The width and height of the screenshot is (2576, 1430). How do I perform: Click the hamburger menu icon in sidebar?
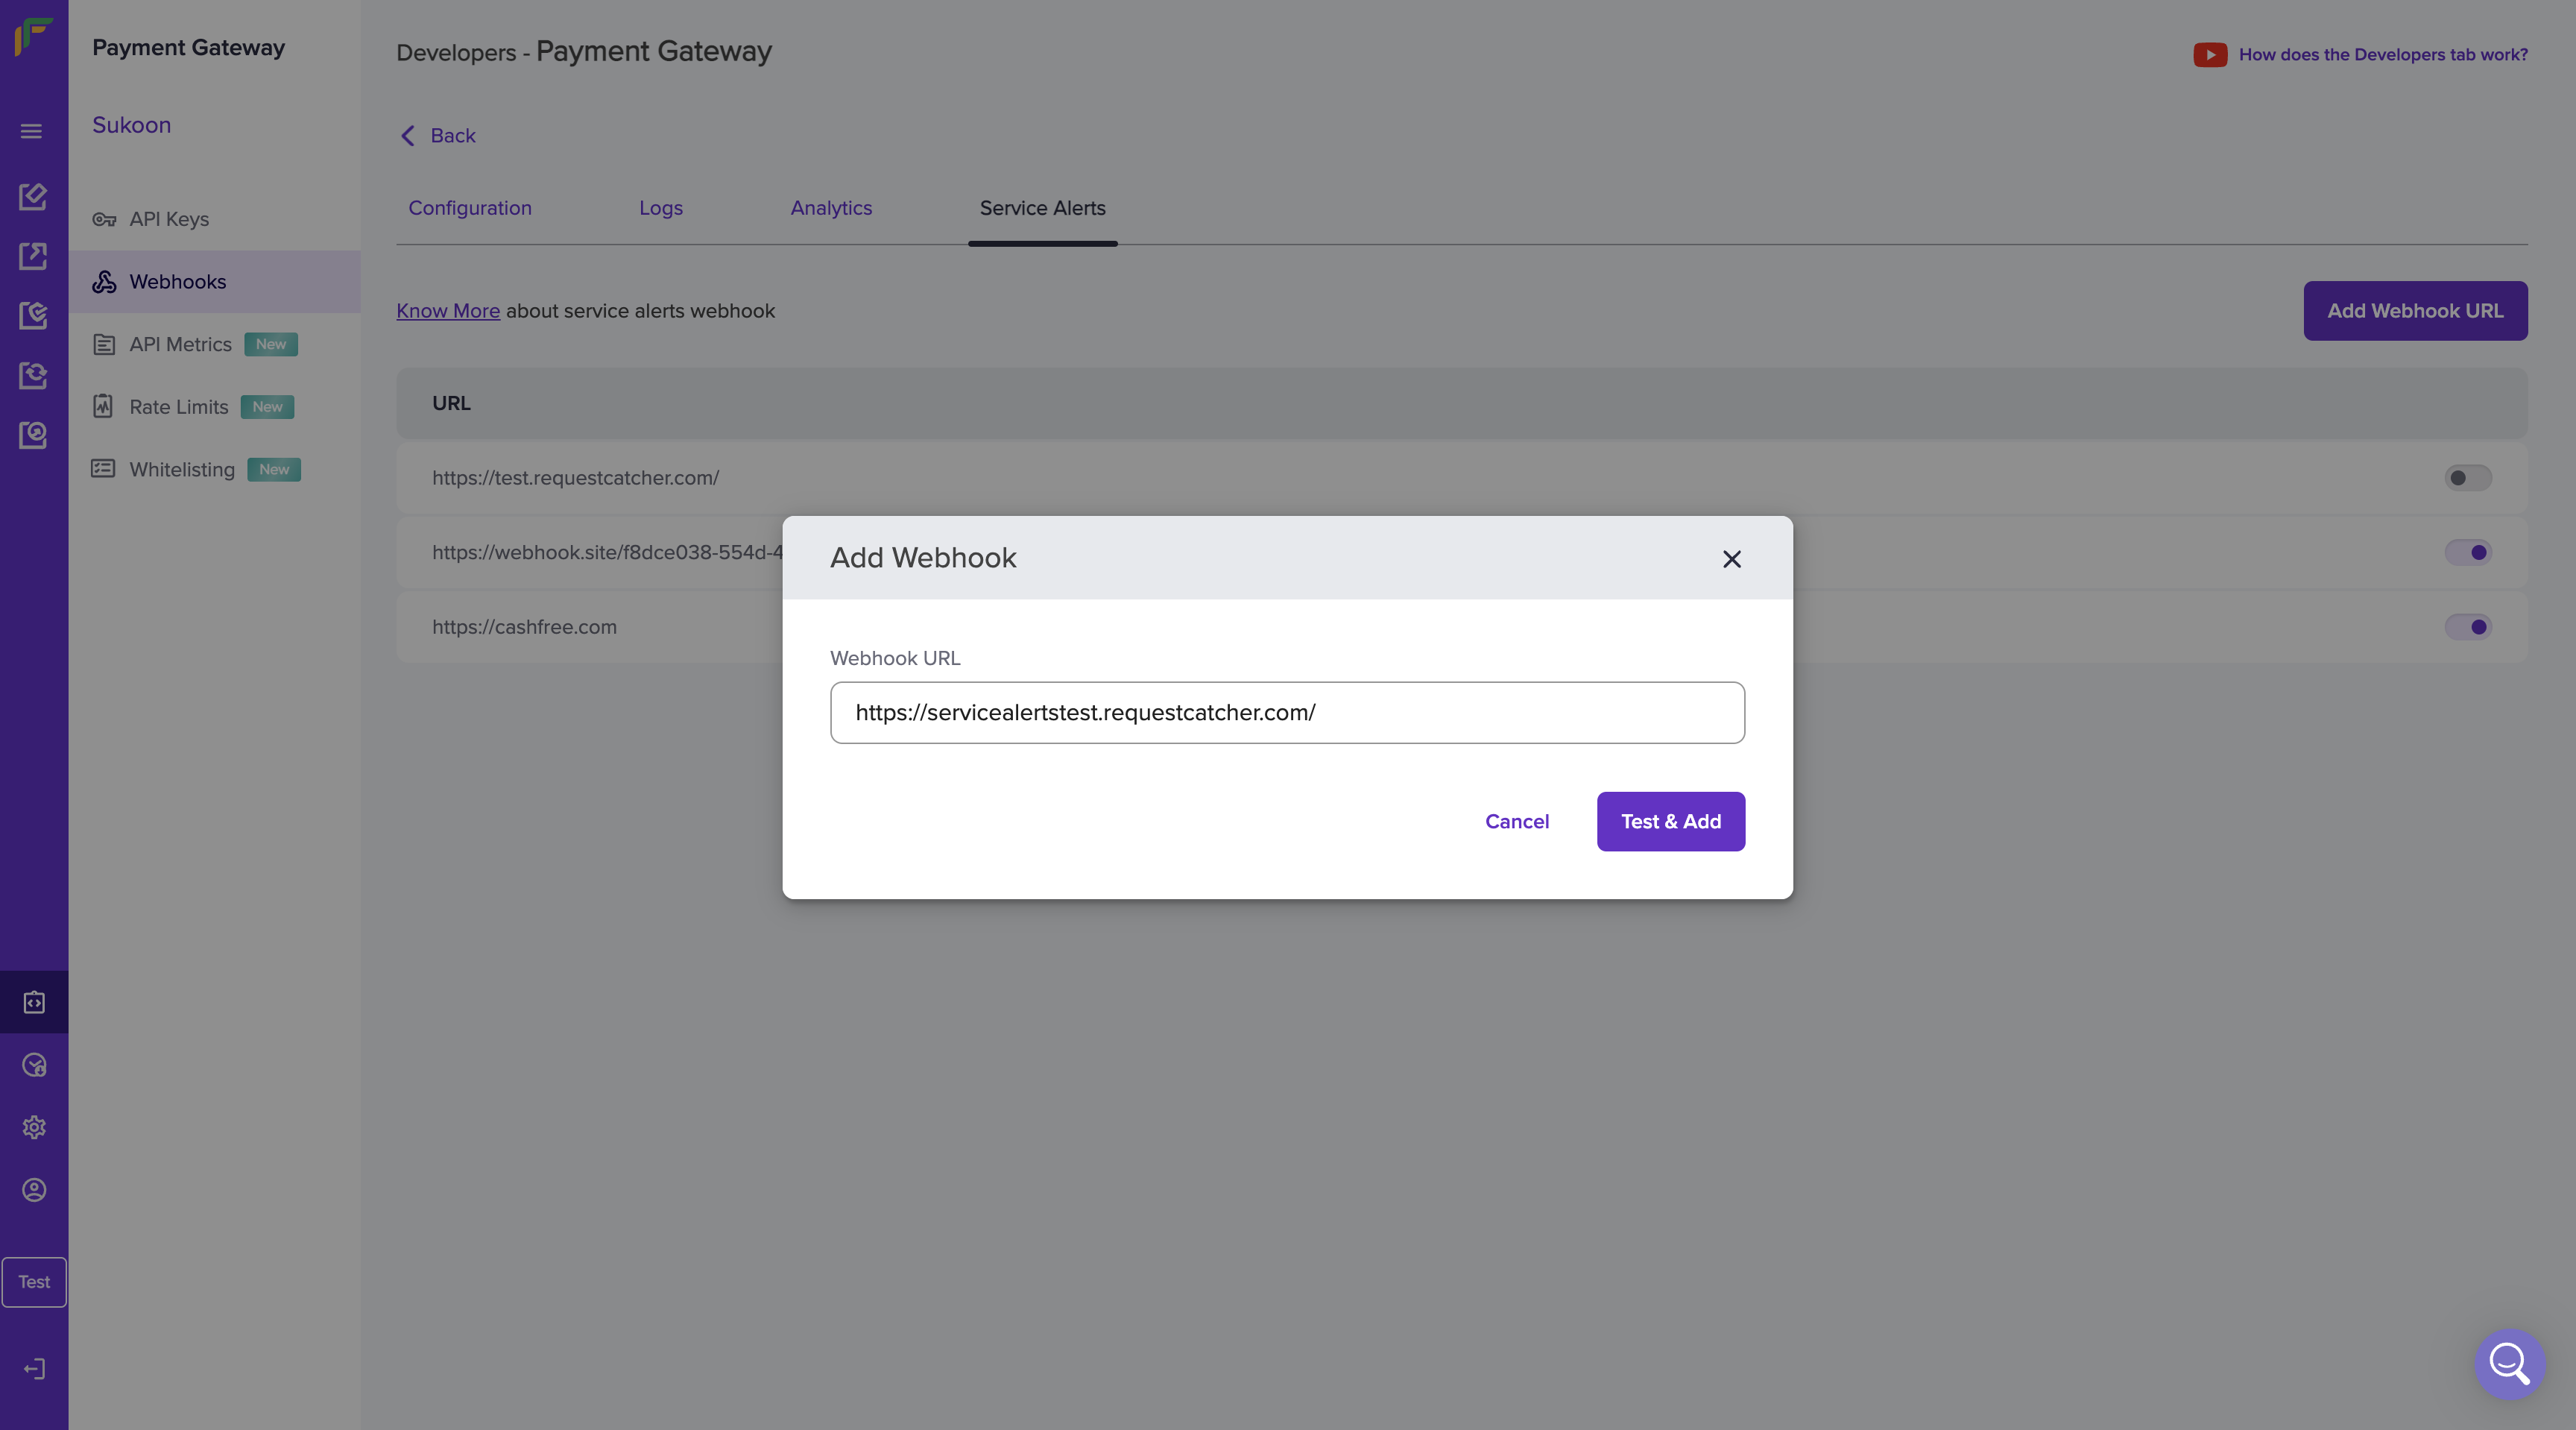point(31,131)
